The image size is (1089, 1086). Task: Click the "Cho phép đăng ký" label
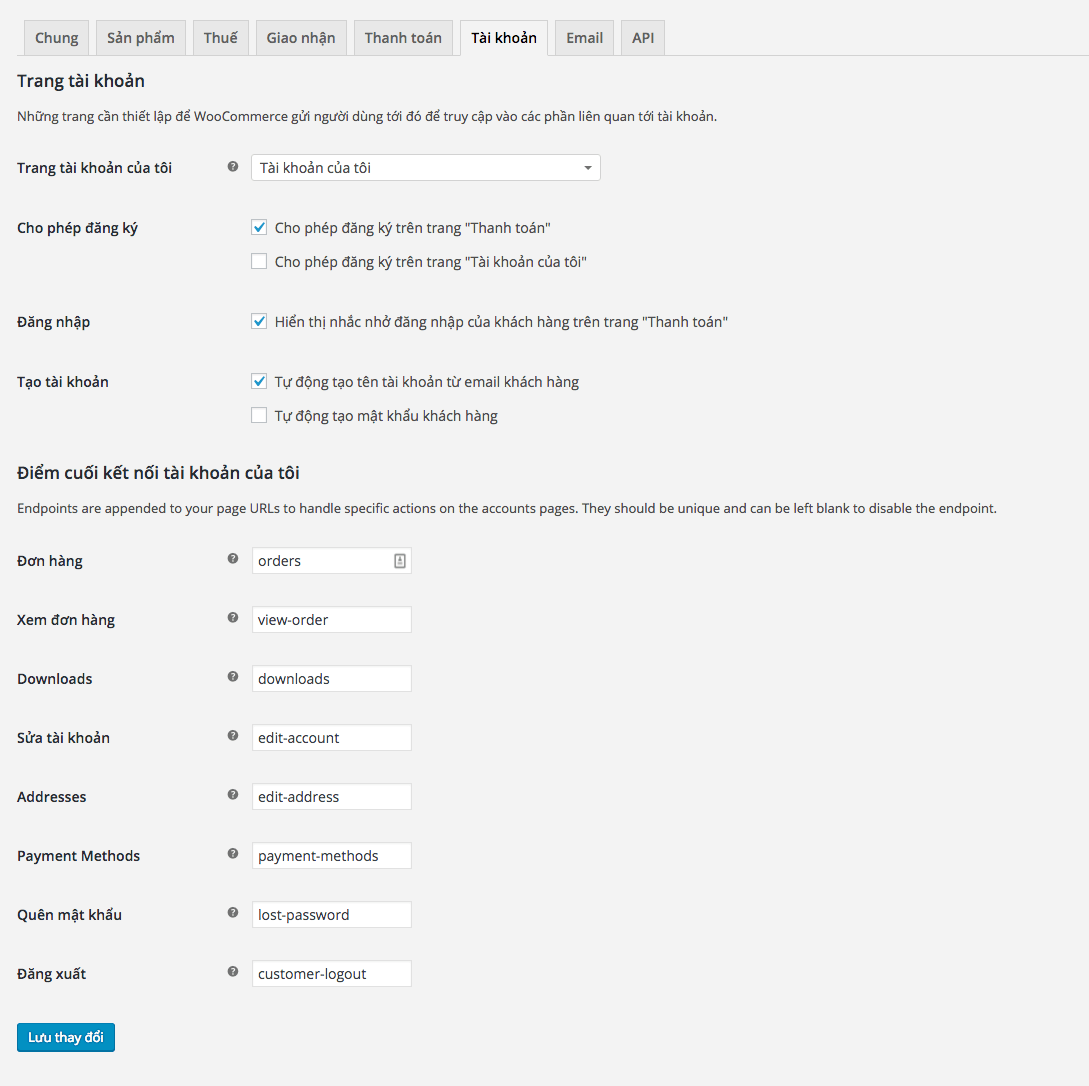(x=78, y=228)
